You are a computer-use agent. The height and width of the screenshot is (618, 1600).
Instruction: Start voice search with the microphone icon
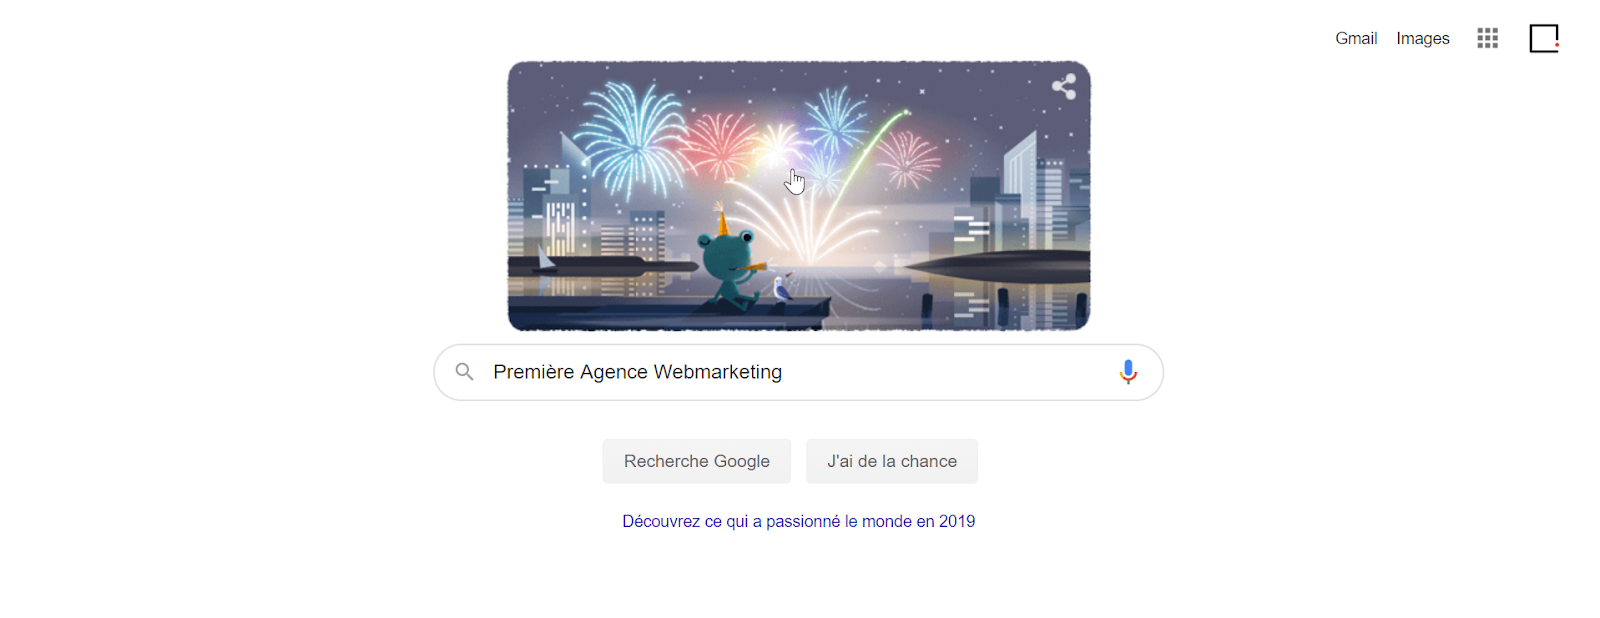click(1128, 372)
